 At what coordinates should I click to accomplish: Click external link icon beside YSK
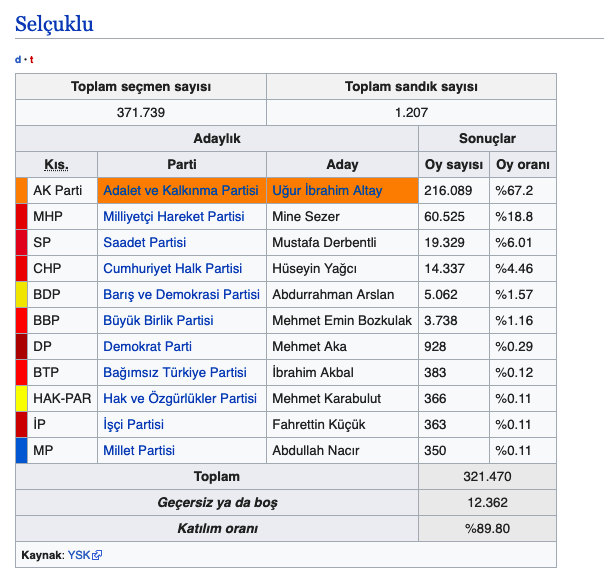tap(97, 556)
